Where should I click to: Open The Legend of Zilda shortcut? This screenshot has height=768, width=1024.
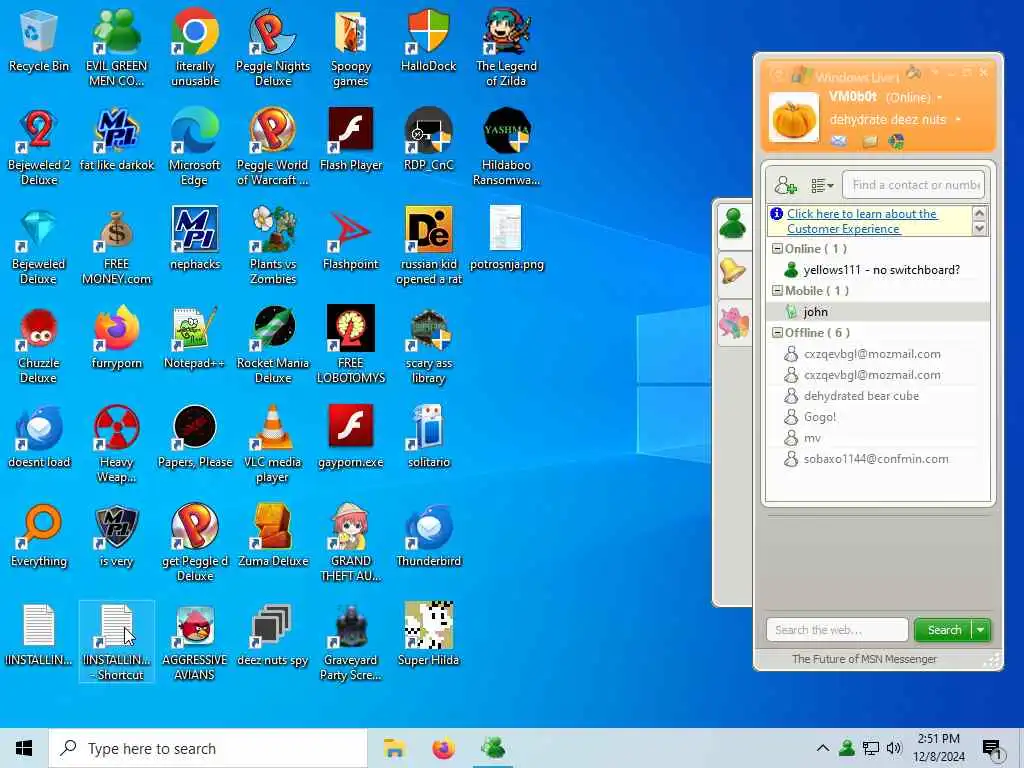click(506, 48)
